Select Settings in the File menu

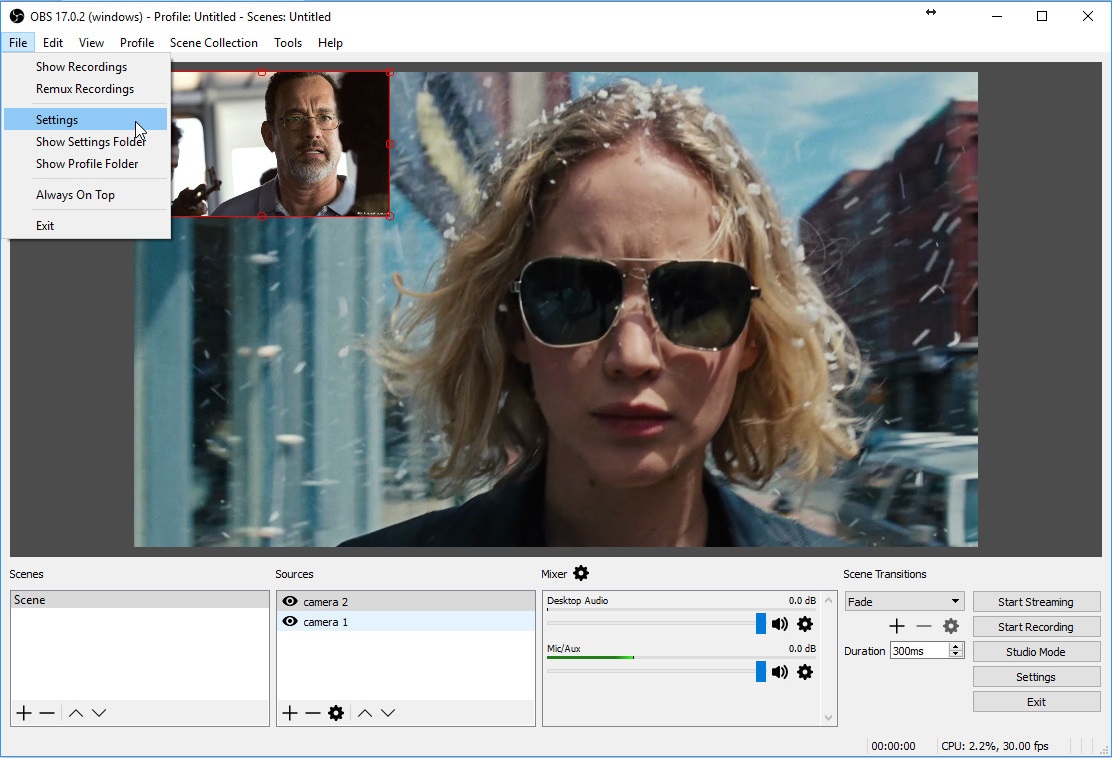(86, 120)
